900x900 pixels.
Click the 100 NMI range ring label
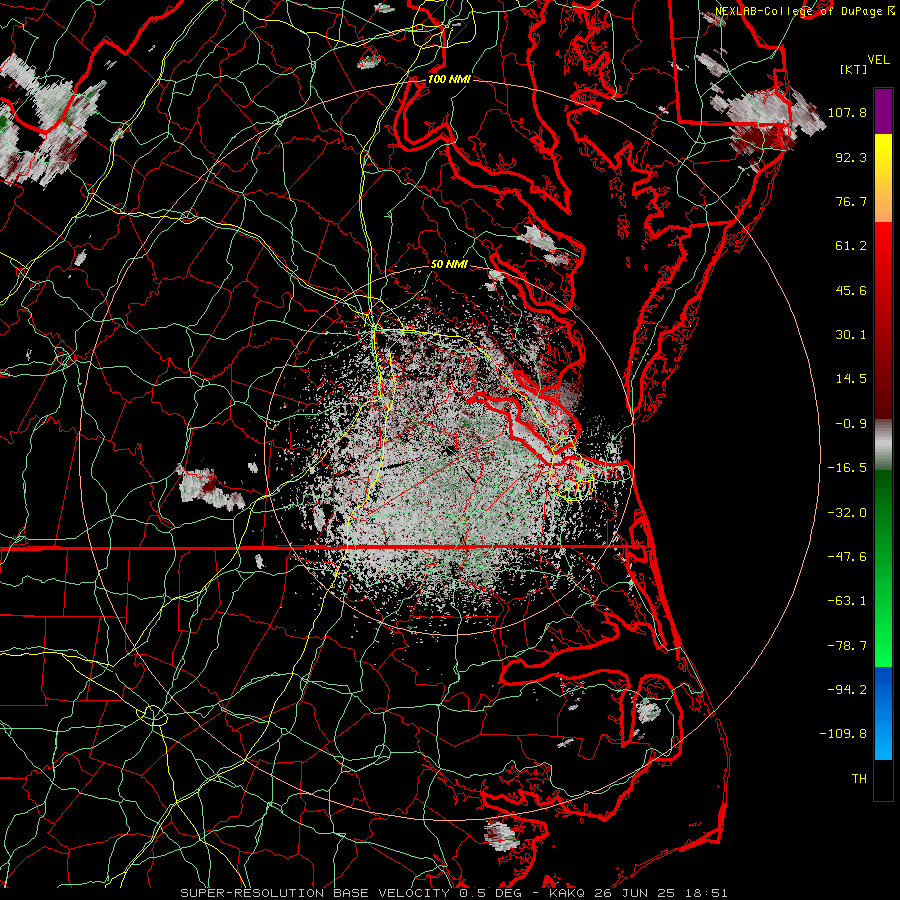[449, 79]
